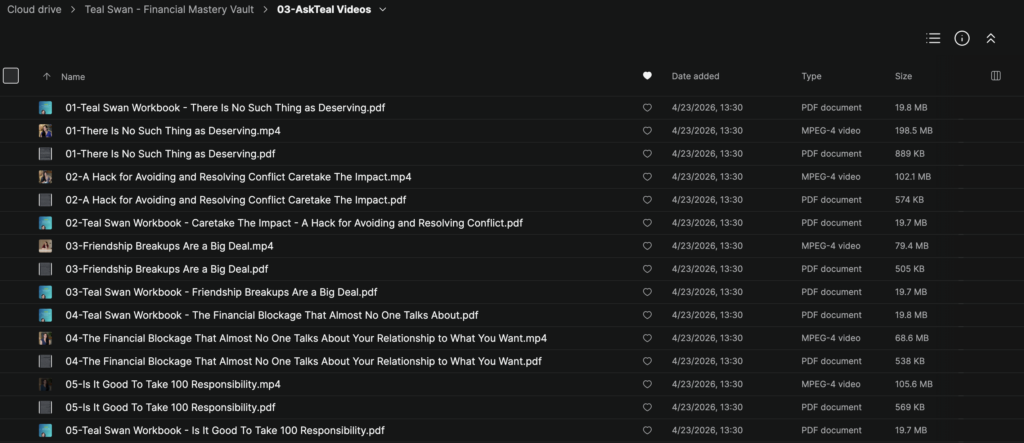The height and width of the screenshot is (443, 1024).
Task: Select file 01-There Is No Such Thing as Deserving.mp4
Action: click(x=173, y=131)
